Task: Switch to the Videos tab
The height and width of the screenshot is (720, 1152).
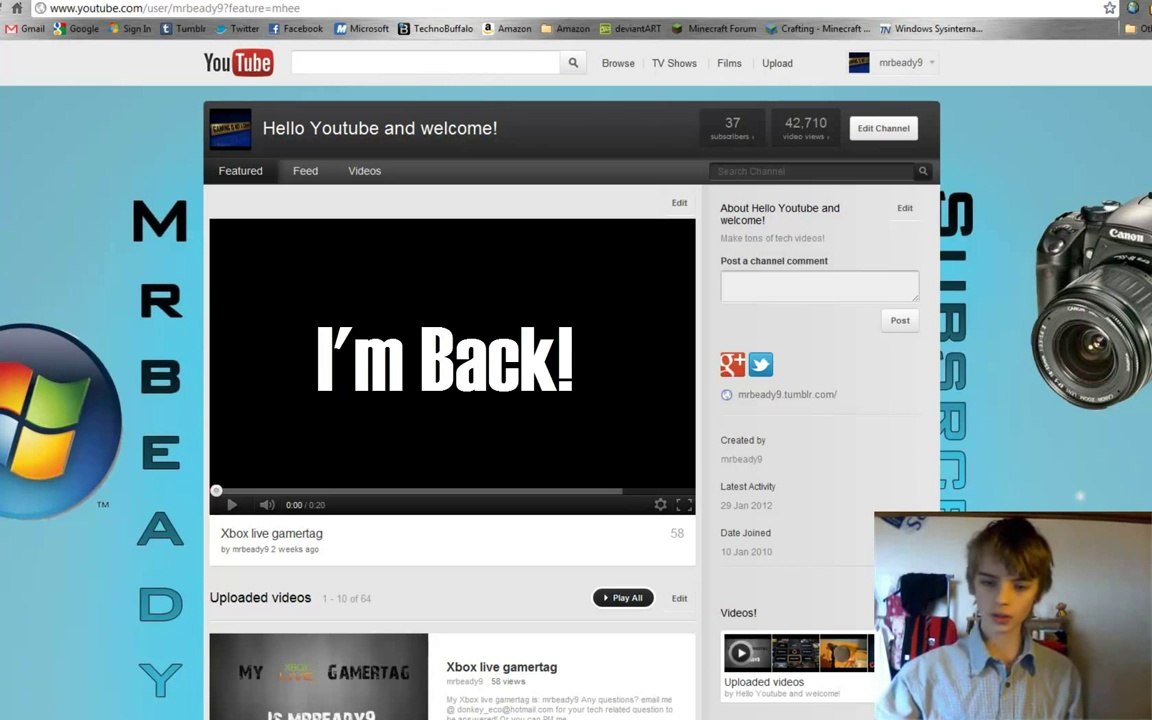Action: 364,170
